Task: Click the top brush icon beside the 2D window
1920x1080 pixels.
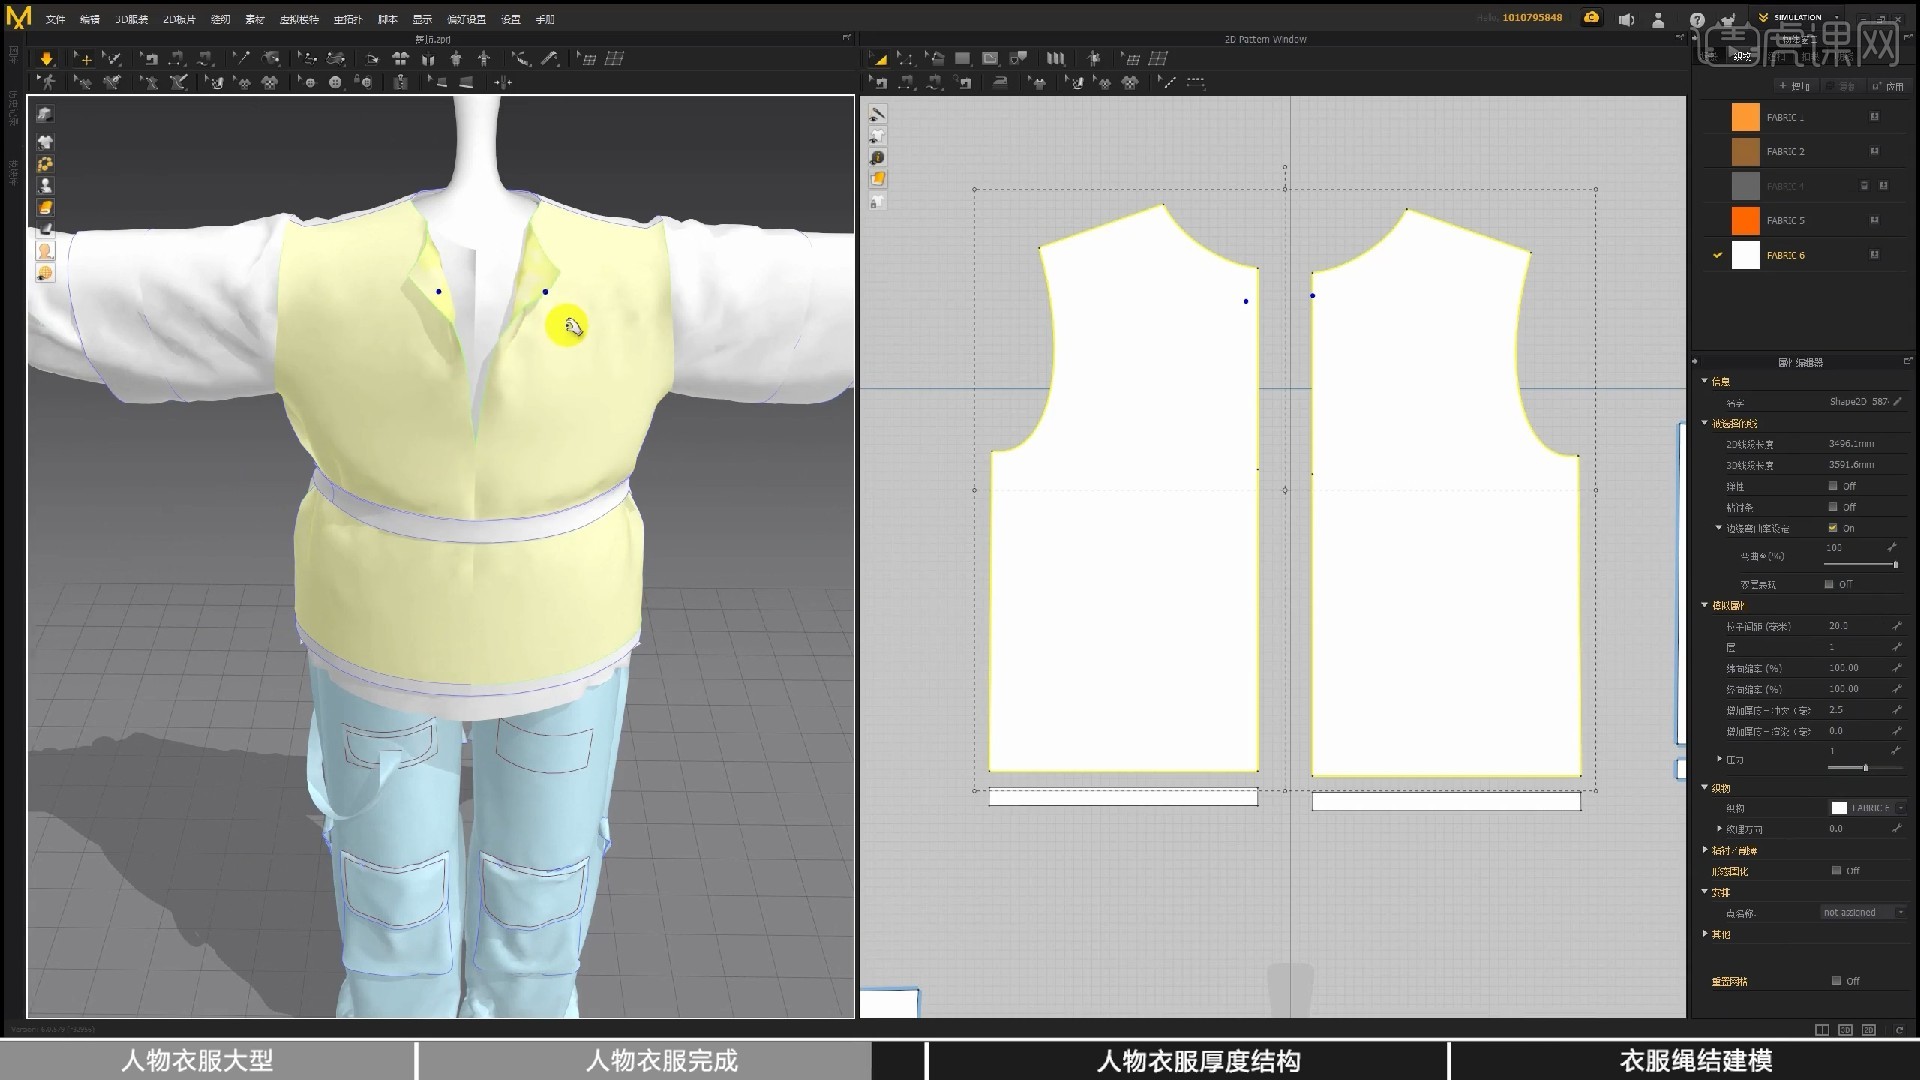Action: coord(877,113)
